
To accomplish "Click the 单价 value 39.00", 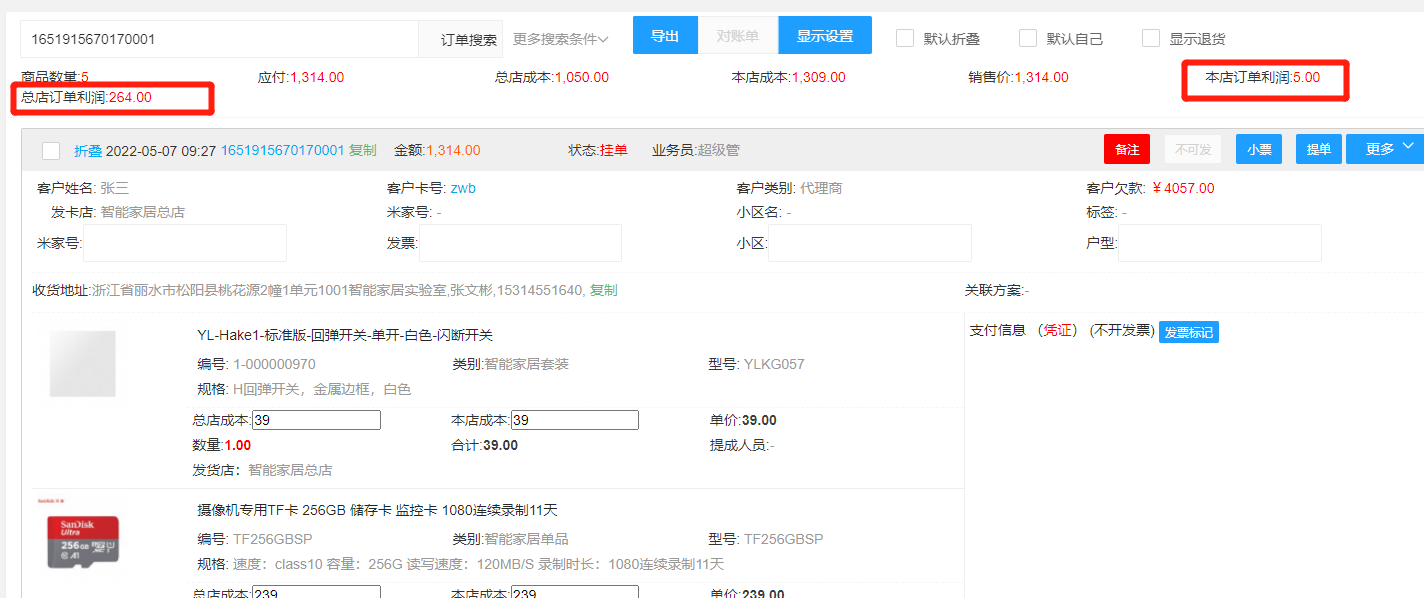I will point(760,420).
